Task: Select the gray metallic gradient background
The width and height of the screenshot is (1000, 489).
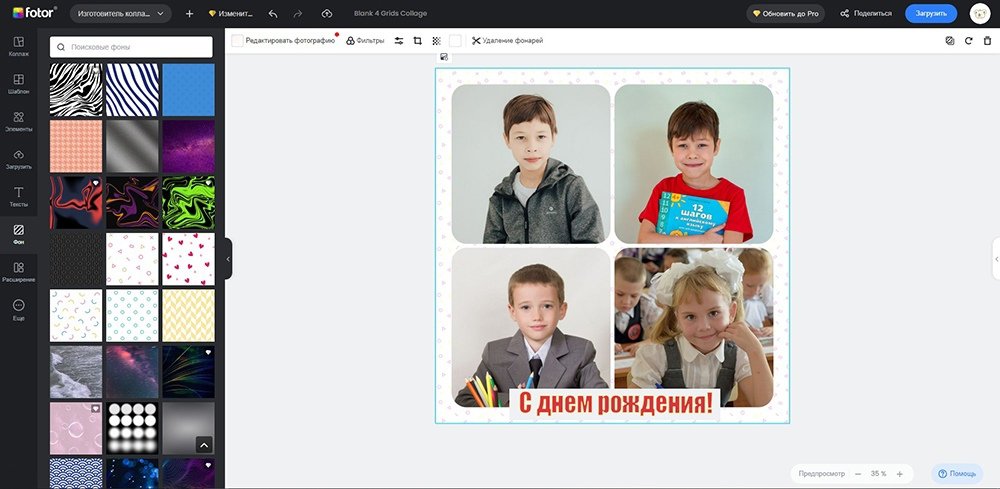Action: tap(132, 146)
